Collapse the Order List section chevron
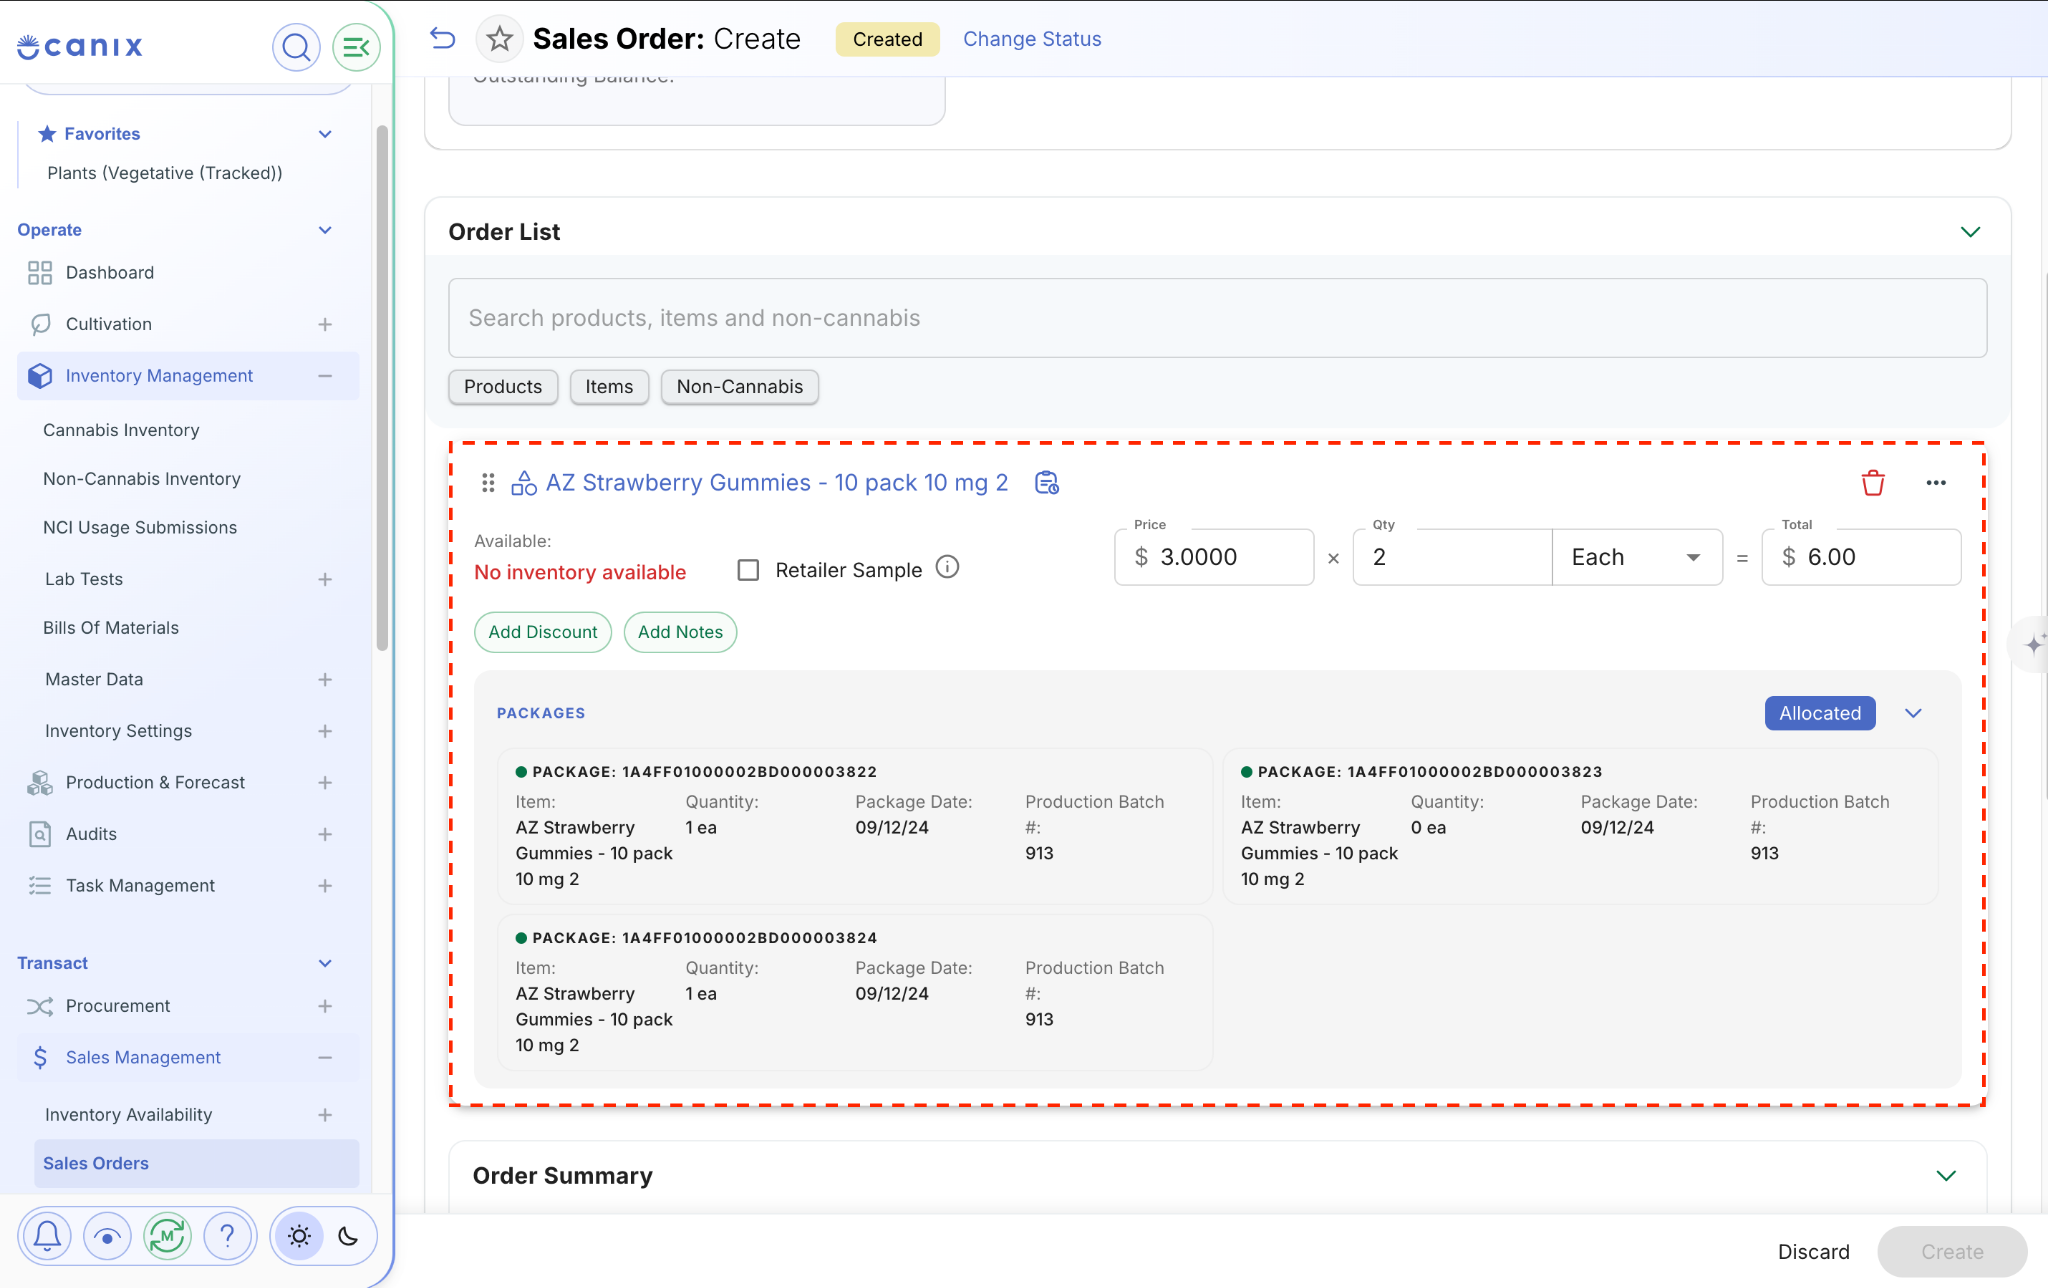This screenshot has width=2048, height=1288. [1970, 232]
